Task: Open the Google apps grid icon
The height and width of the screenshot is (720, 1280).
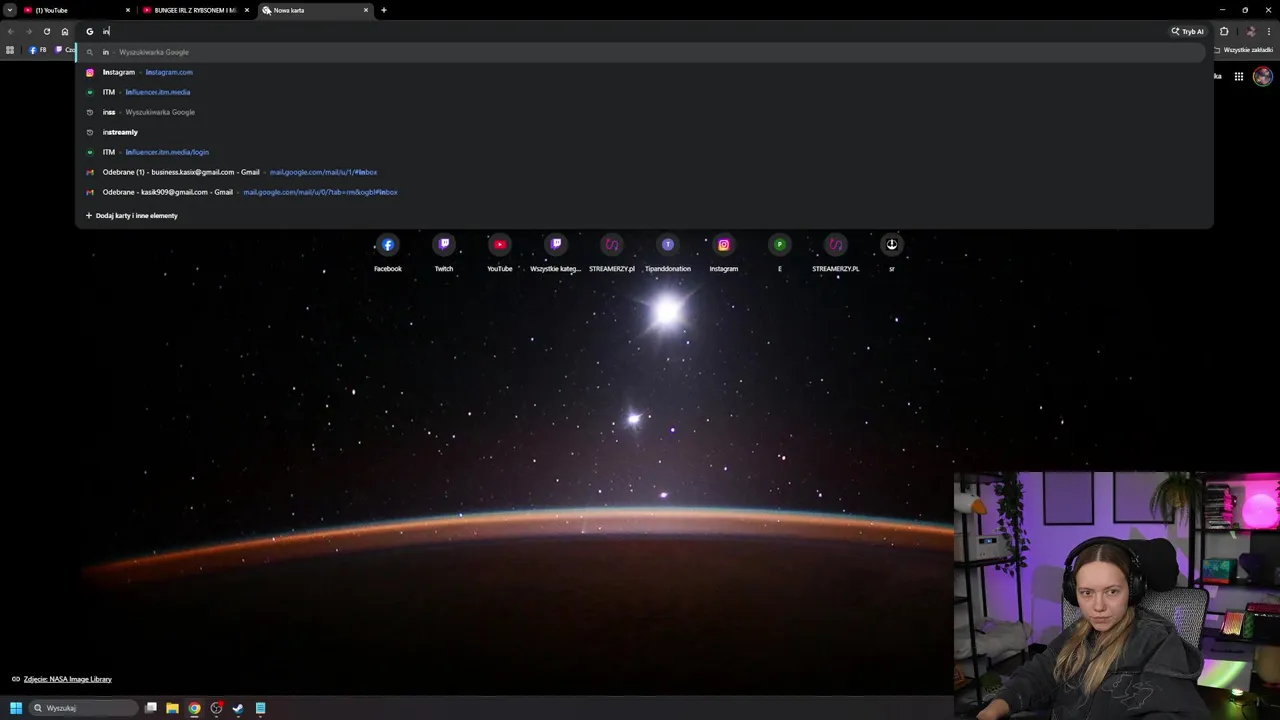Action: pyautogui.click(x=1238, y=76)
